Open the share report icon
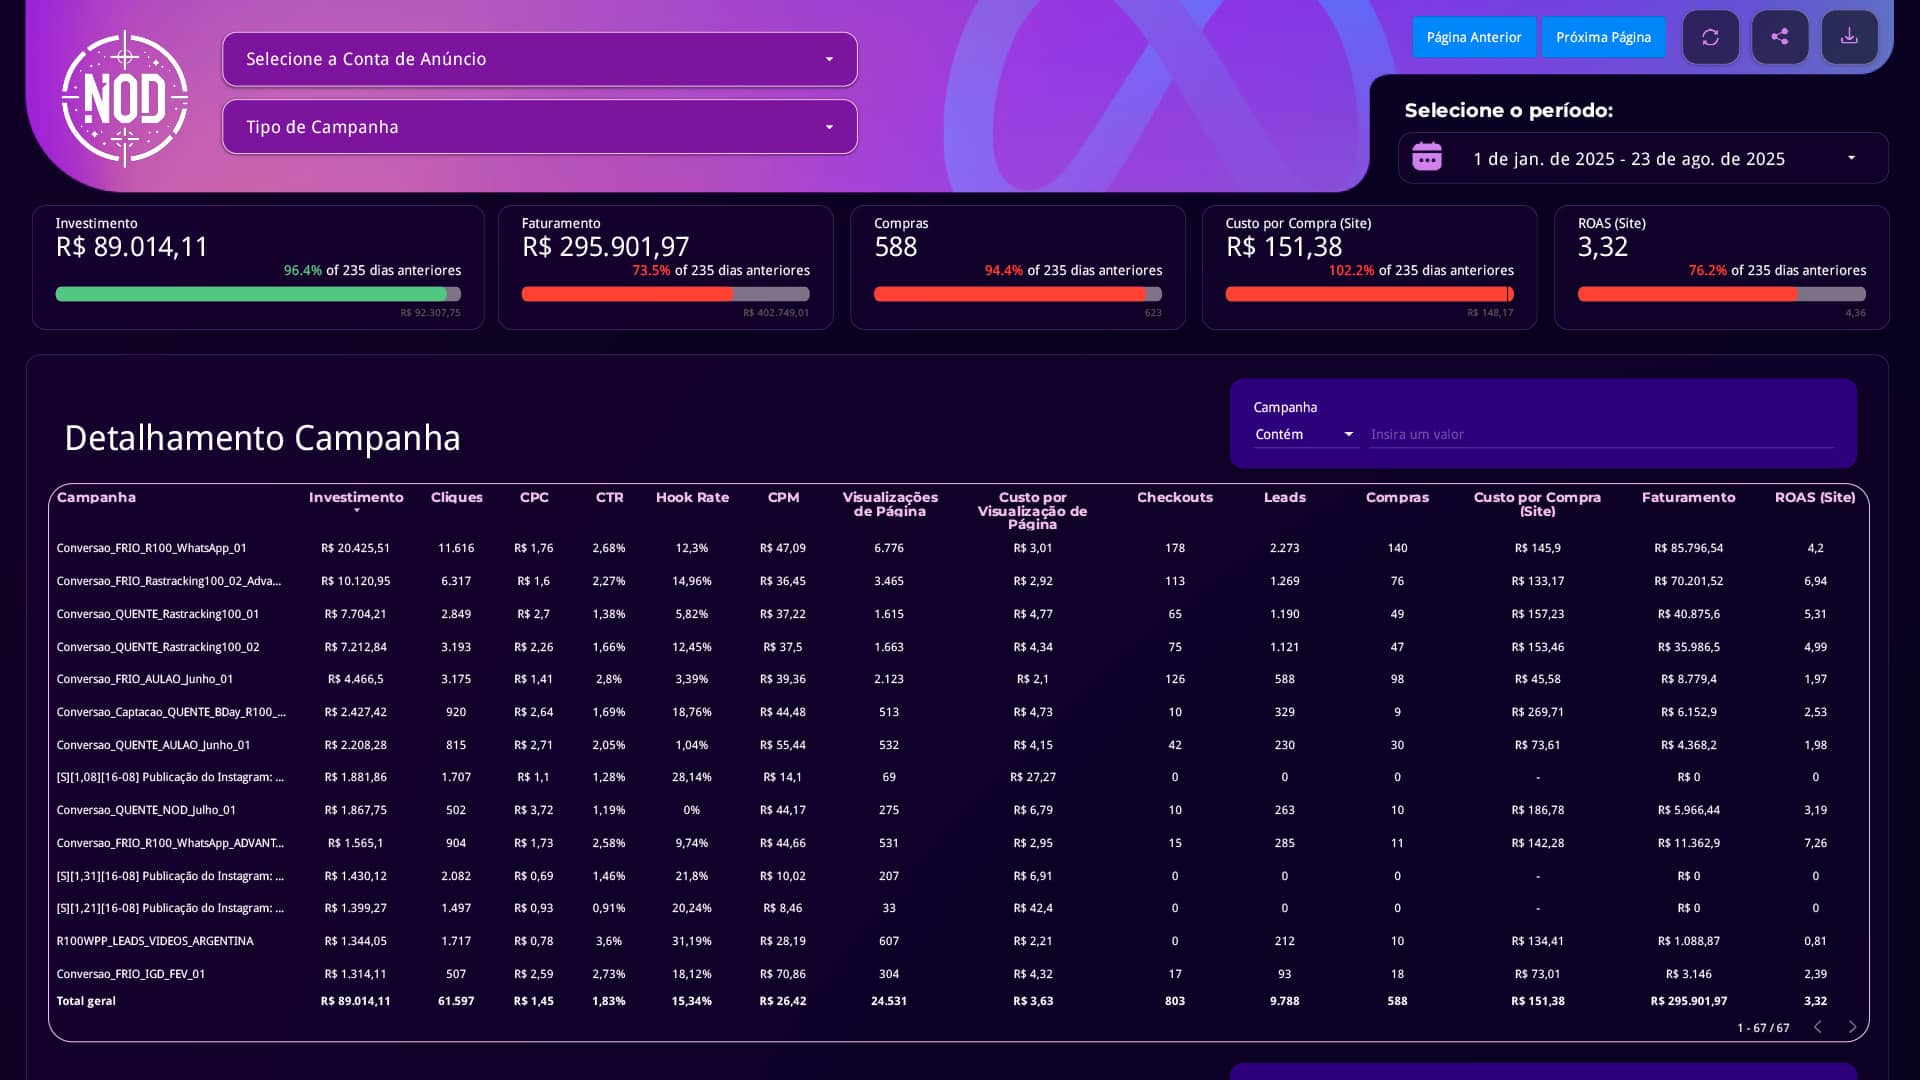 (x=1780, y=37)
